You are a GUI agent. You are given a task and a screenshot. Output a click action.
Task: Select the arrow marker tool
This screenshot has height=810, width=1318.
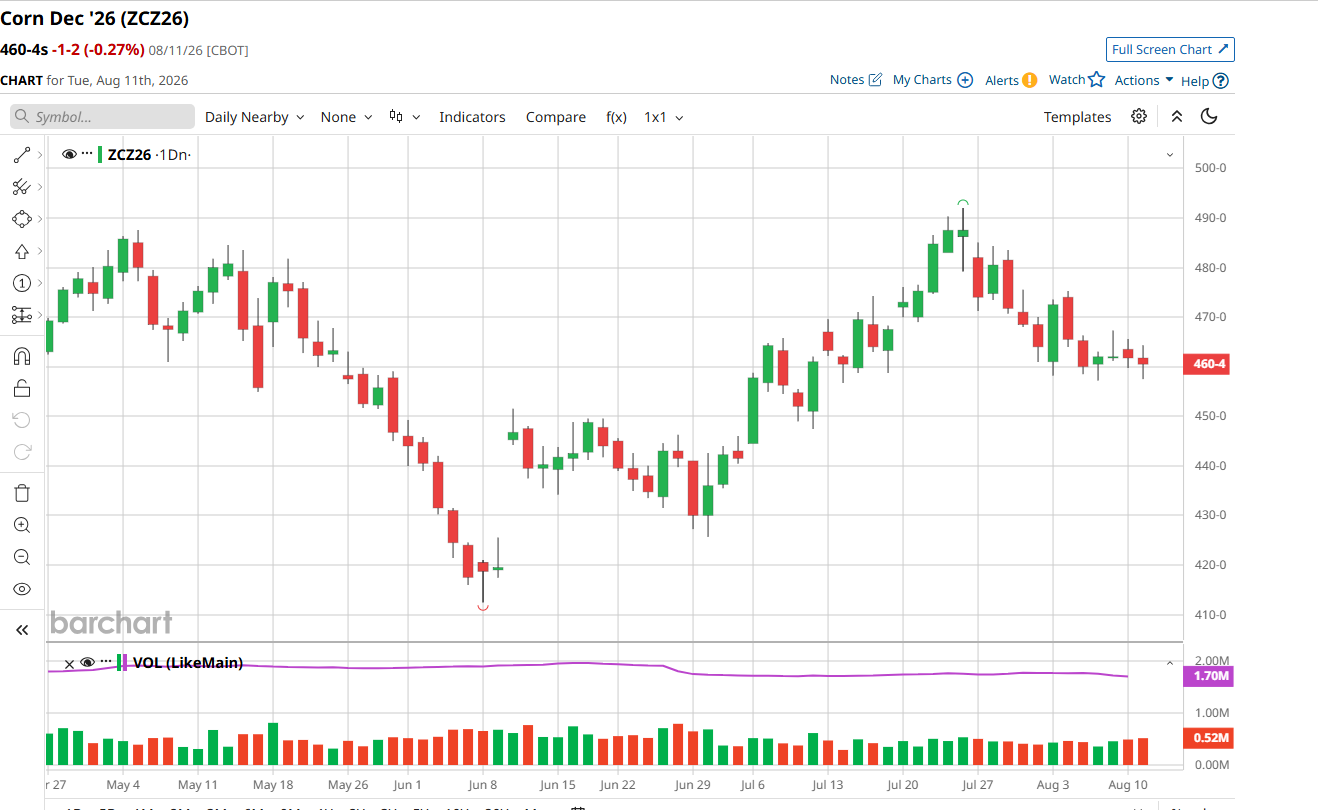(x=22, y=251)
